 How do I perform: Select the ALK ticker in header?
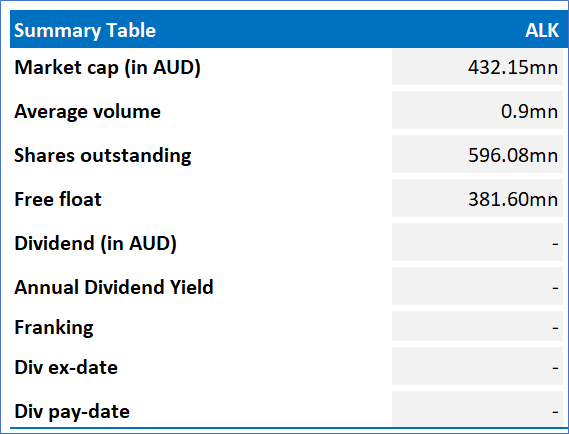click(x=542, y=30)
